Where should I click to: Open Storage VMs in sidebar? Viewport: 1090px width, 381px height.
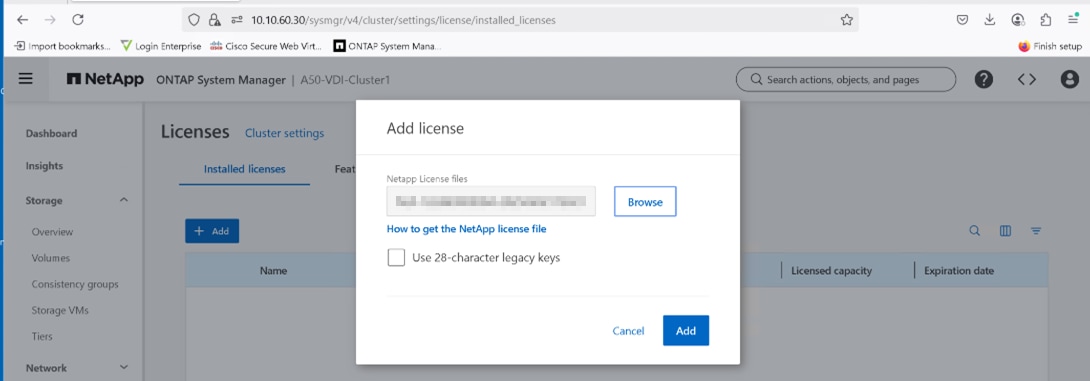tap(60, 310)
